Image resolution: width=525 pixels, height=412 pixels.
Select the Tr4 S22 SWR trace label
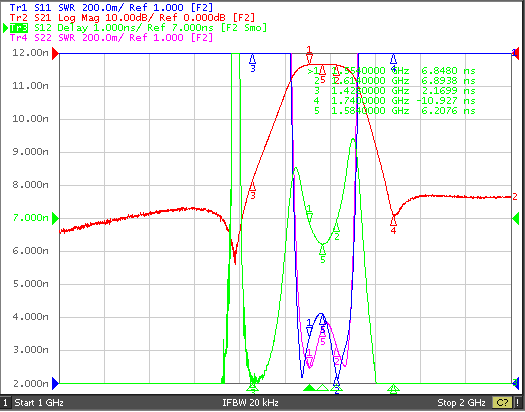point(111,37)
